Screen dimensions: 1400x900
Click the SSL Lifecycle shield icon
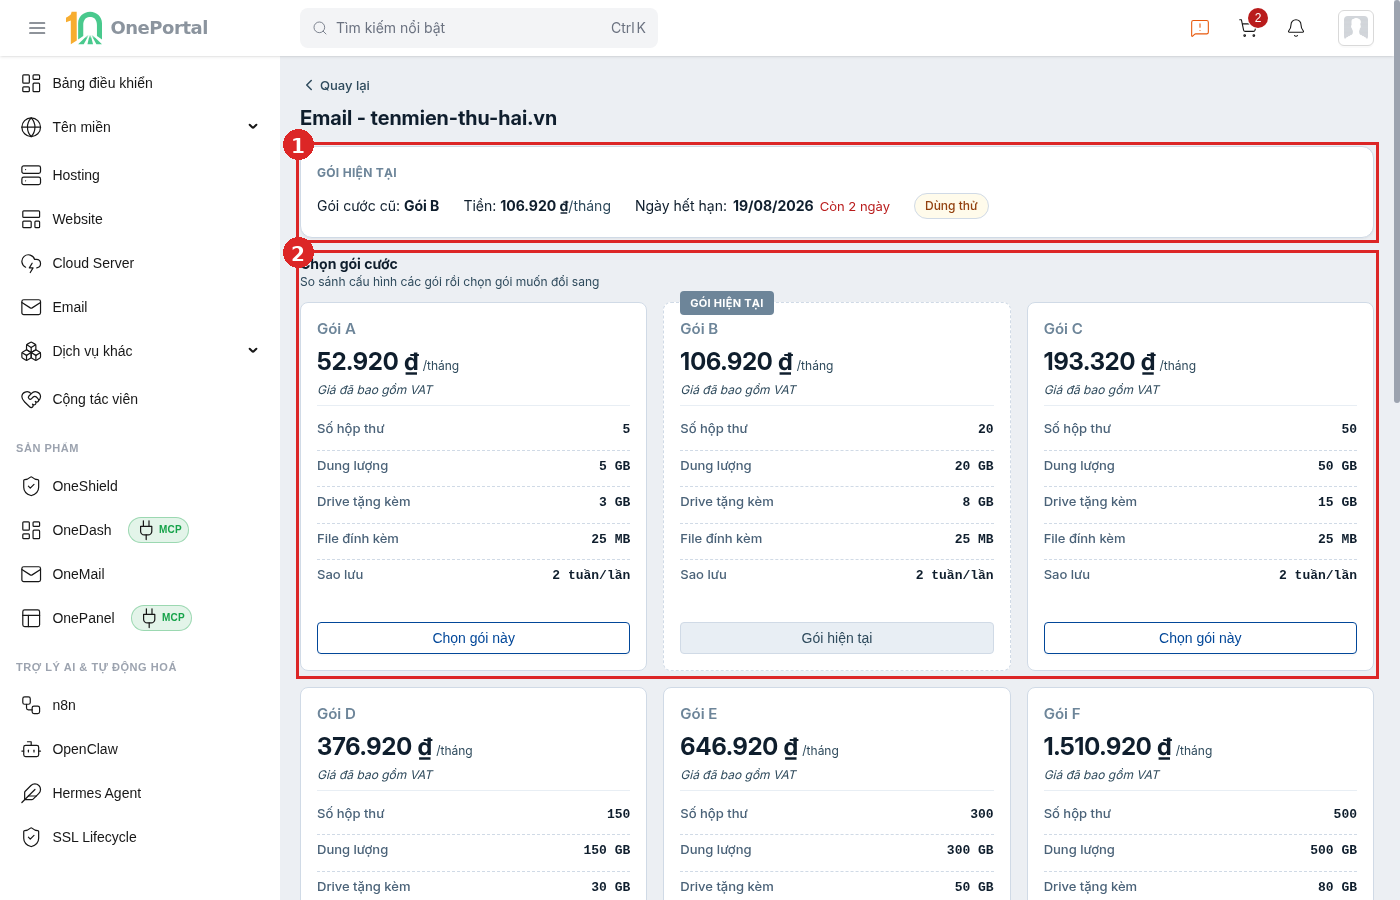pos(31,837)
